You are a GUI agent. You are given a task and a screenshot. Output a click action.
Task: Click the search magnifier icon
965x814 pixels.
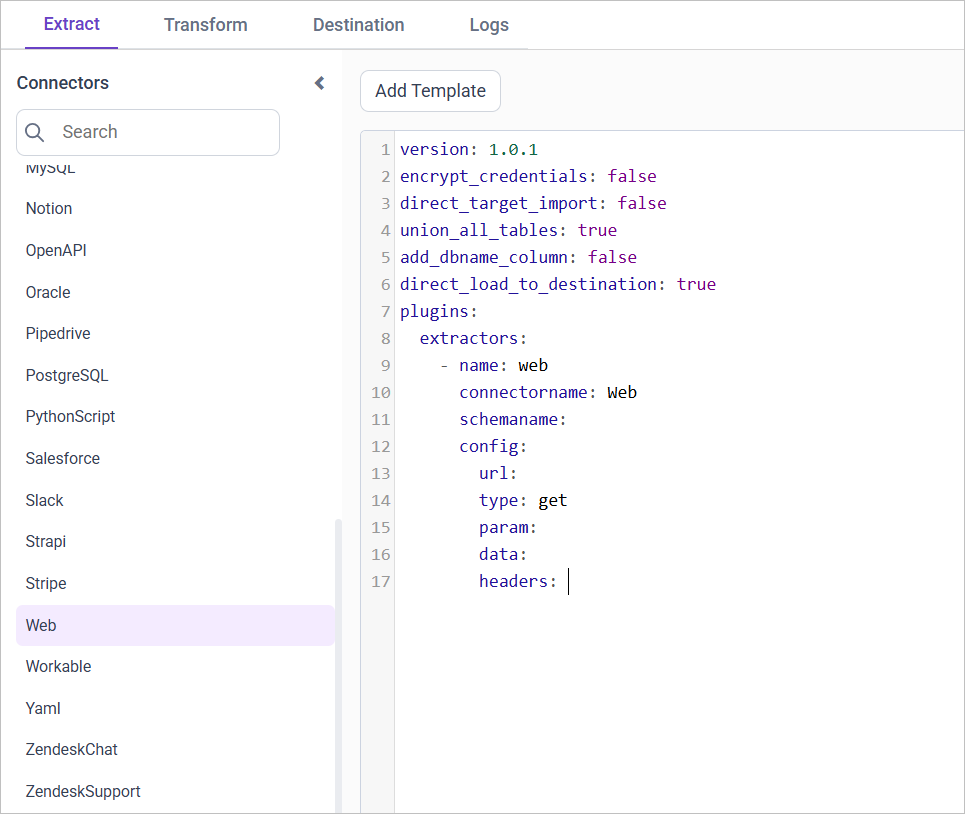(x=34, y=132)
